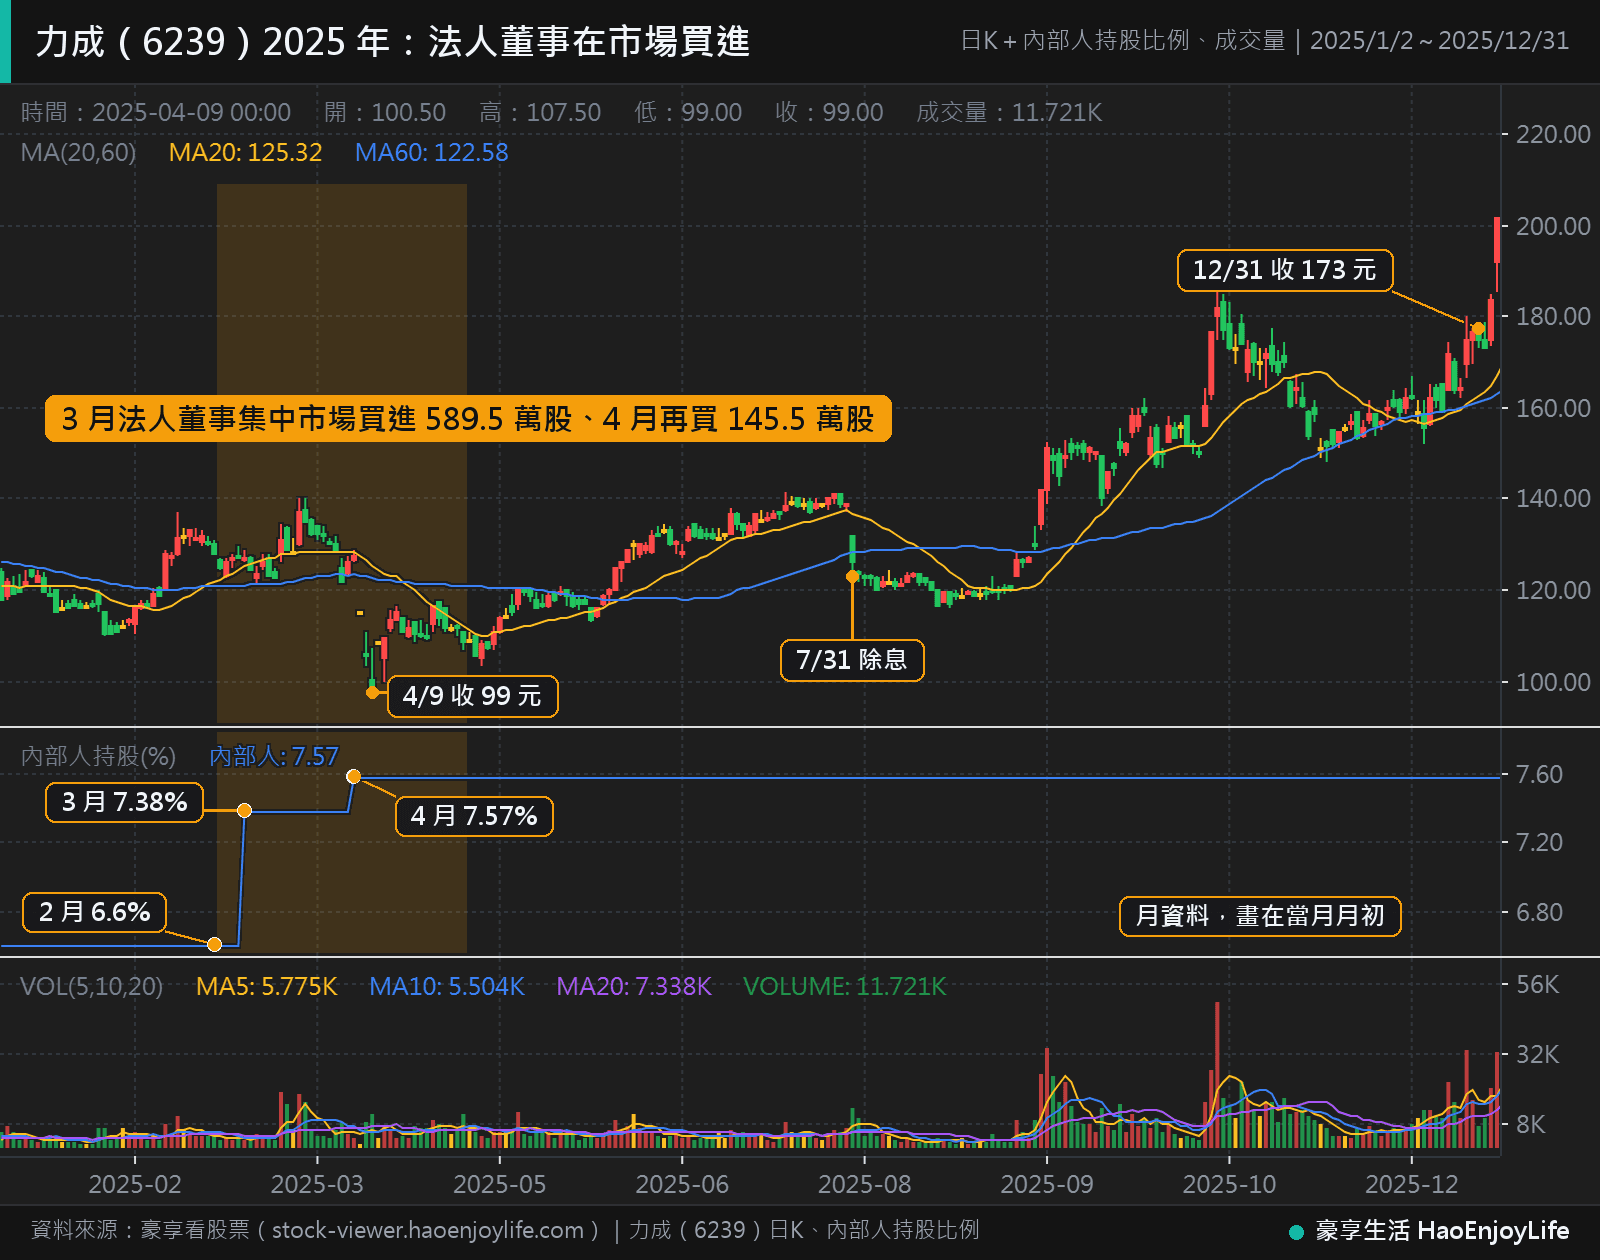Click the 高：107.50 high price readout
Screen dimensions: 1600x1260
(x=540, y=112)
